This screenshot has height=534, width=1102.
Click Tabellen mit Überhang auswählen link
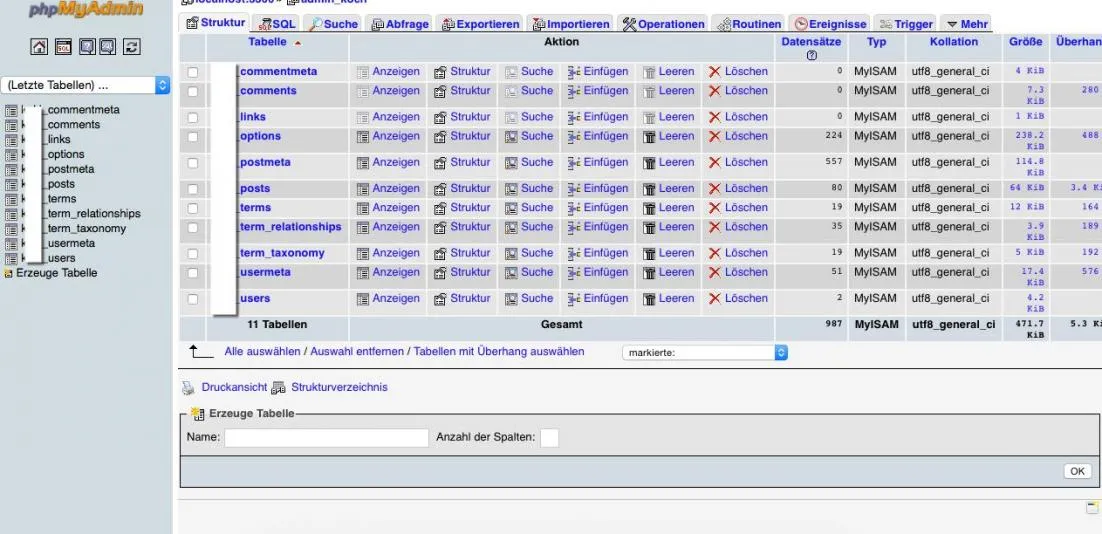pos(499,352)
